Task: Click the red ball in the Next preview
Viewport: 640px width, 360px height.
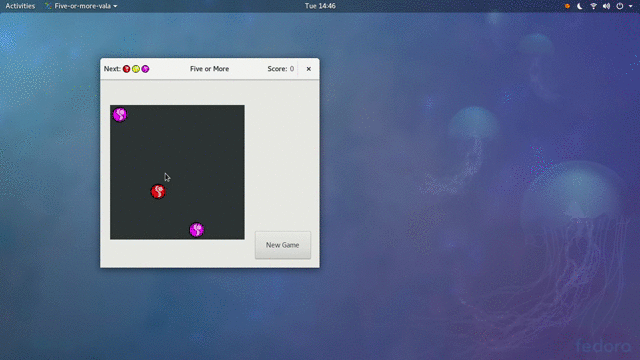Action: pyautogui.click(x=127, y=69)
